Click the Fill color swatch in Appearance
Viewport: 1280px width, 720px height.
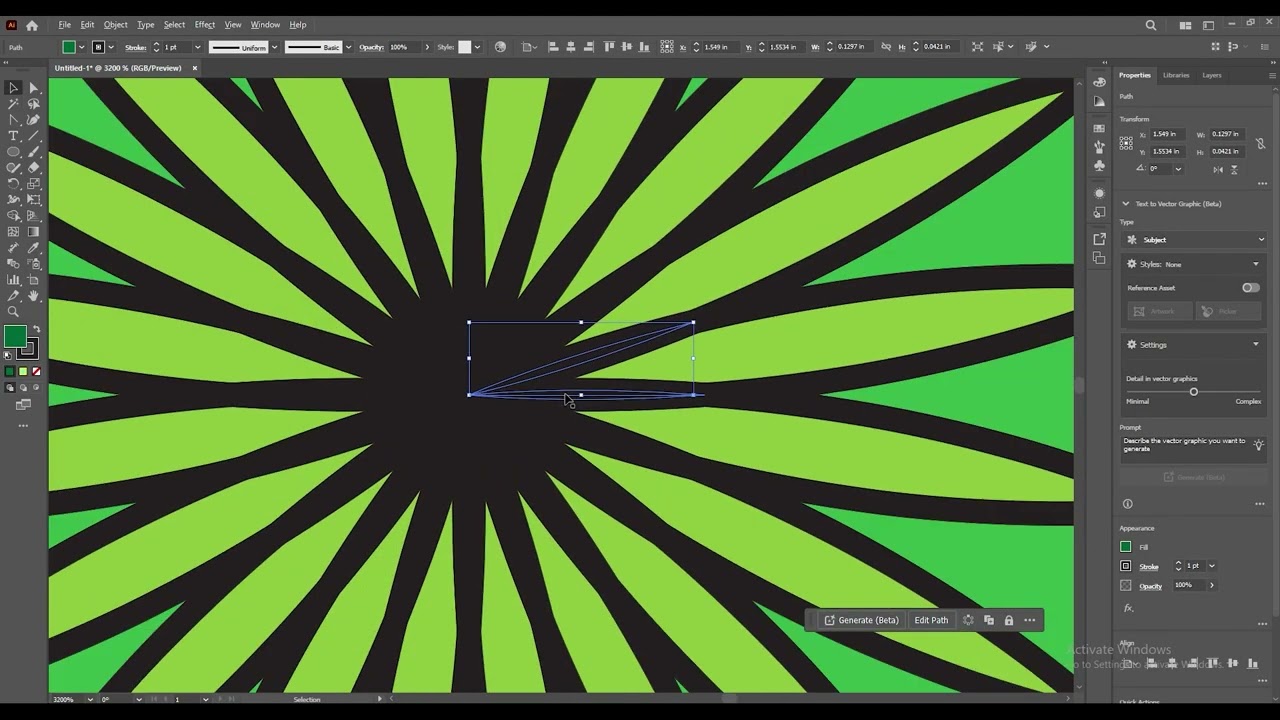pyautogui.click(x=1126, y=547)
